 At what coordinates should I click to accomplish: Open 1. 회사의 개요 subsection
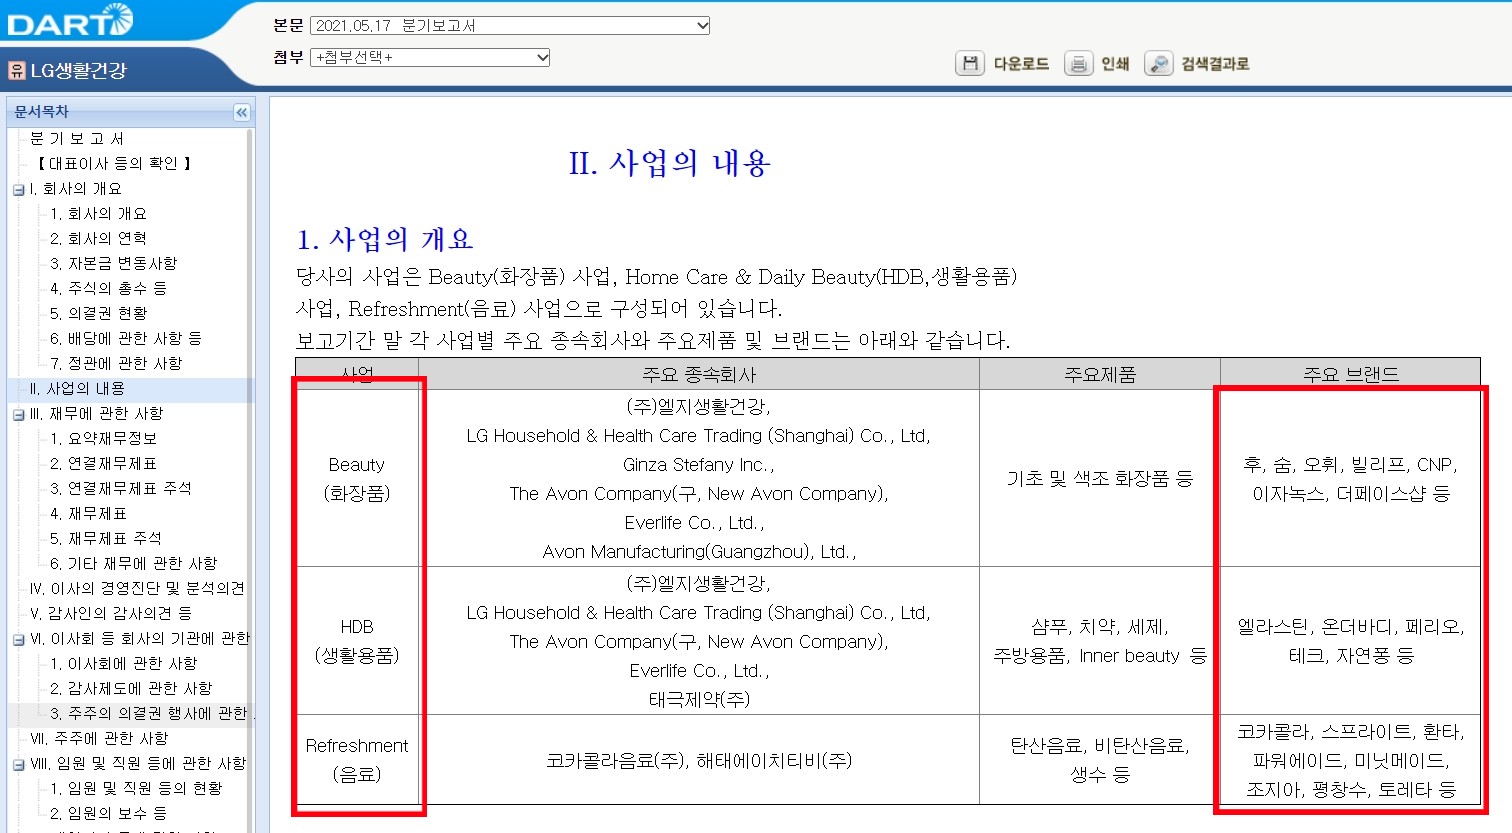coord(98,213)
